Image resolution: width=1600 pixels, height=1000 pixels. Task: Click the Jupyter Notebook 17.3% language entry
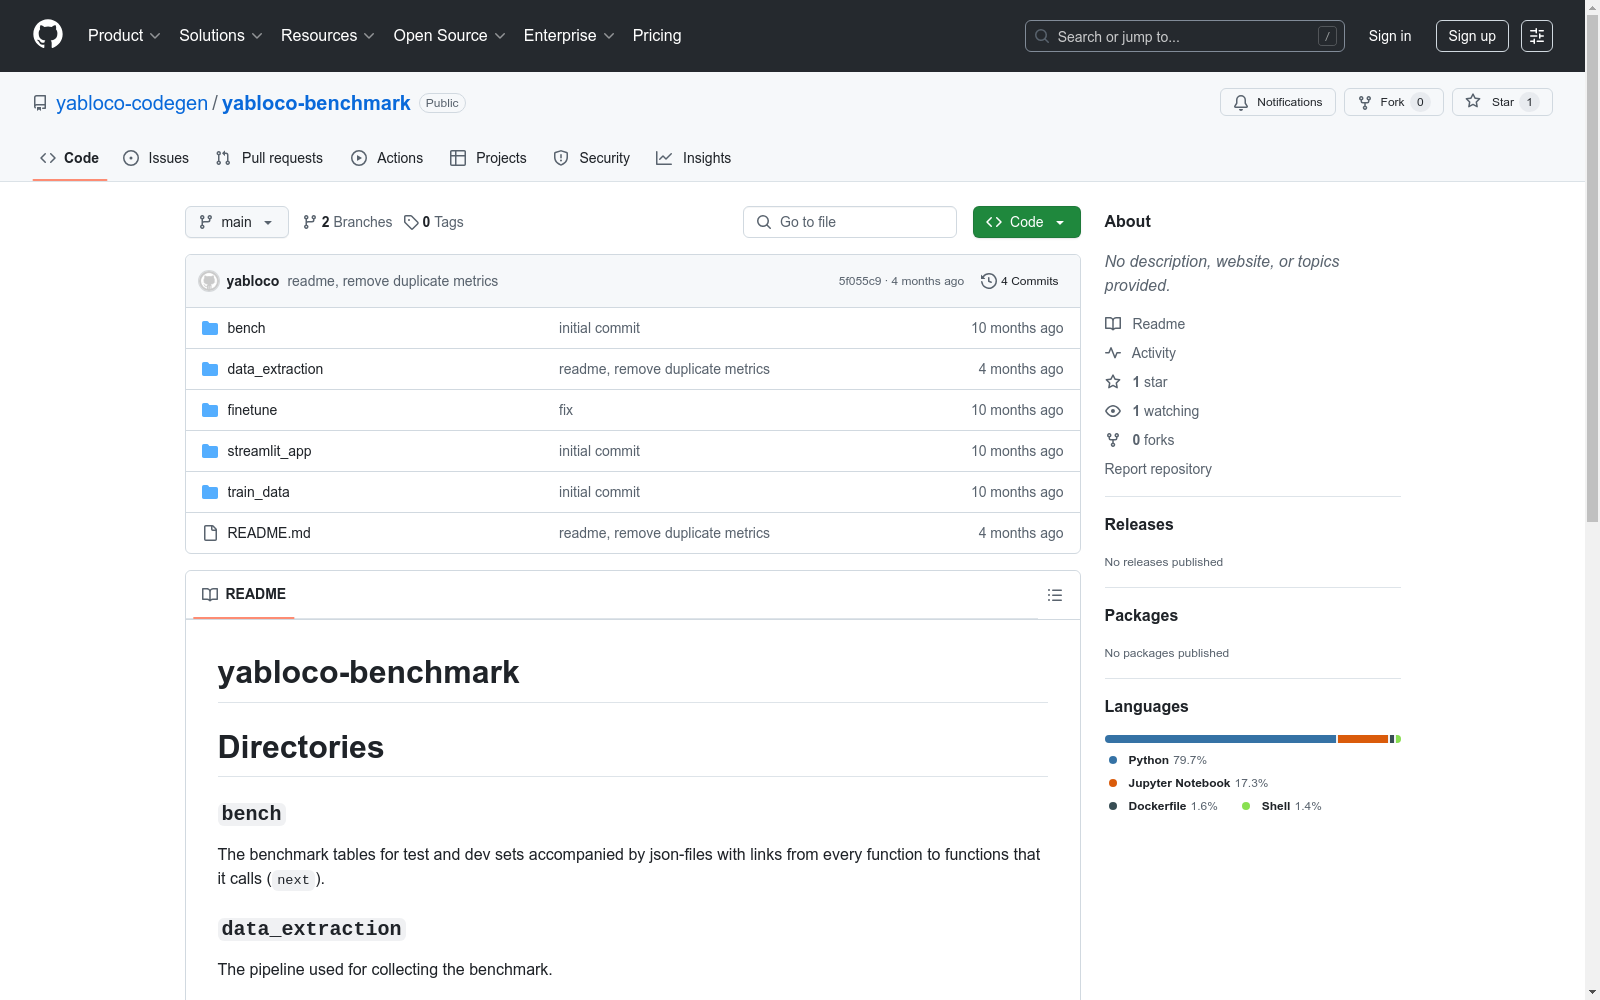pyautogui.click(x=1188, y=783)
